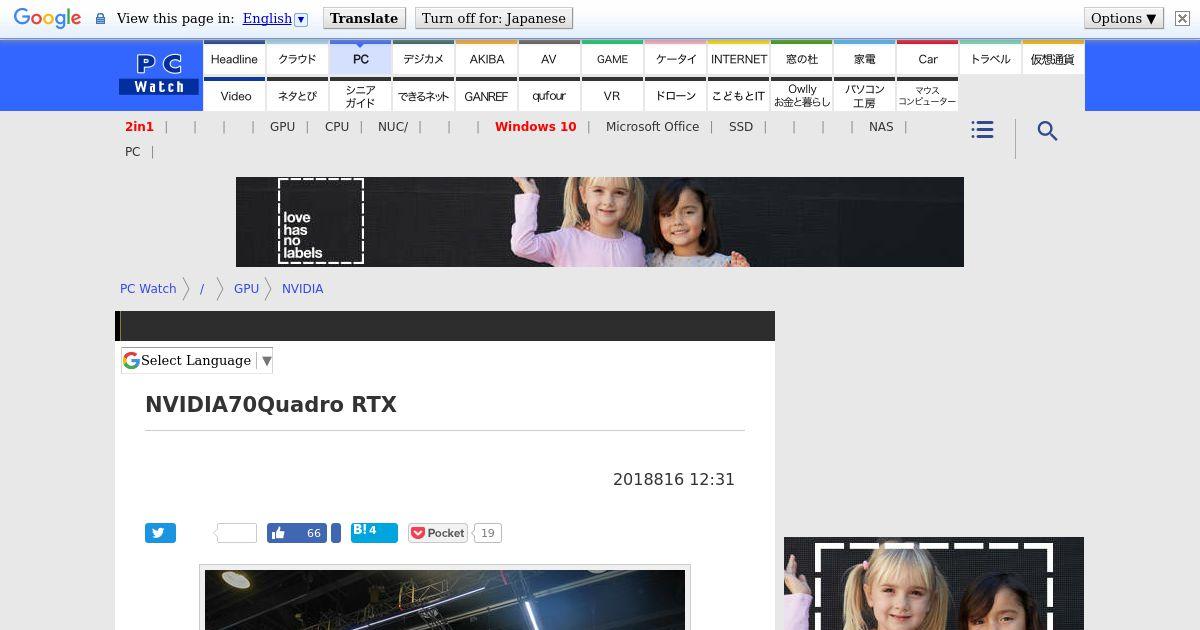
Task: Open the ネタとぴ tab
Action: pyautogui.click(x=297, y=95)
